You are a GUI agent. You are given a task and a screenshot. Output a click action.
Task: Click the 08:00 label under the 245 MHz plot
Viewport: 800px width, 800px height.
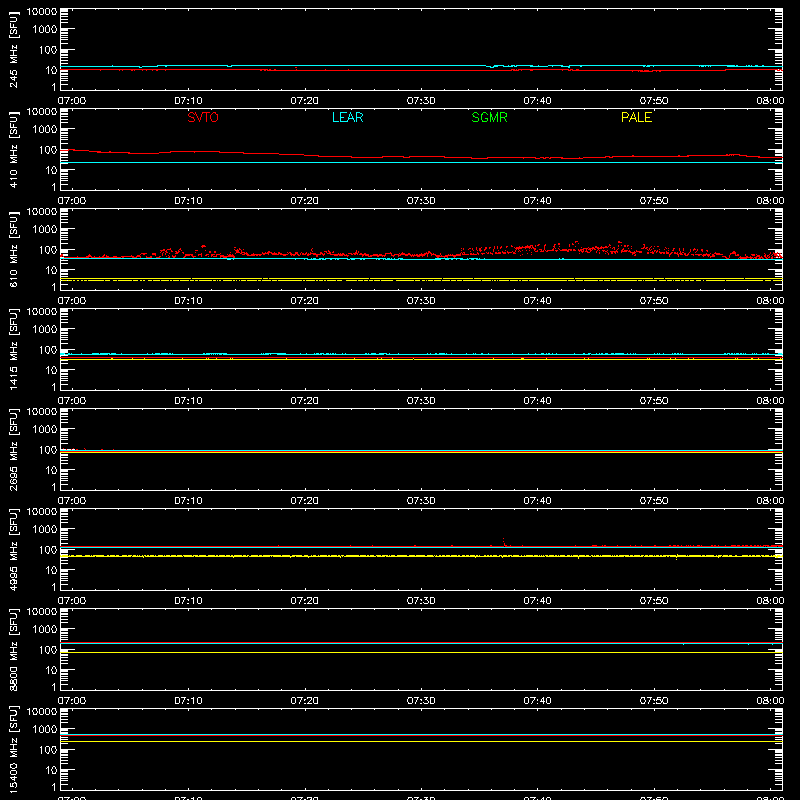(770, 101)
